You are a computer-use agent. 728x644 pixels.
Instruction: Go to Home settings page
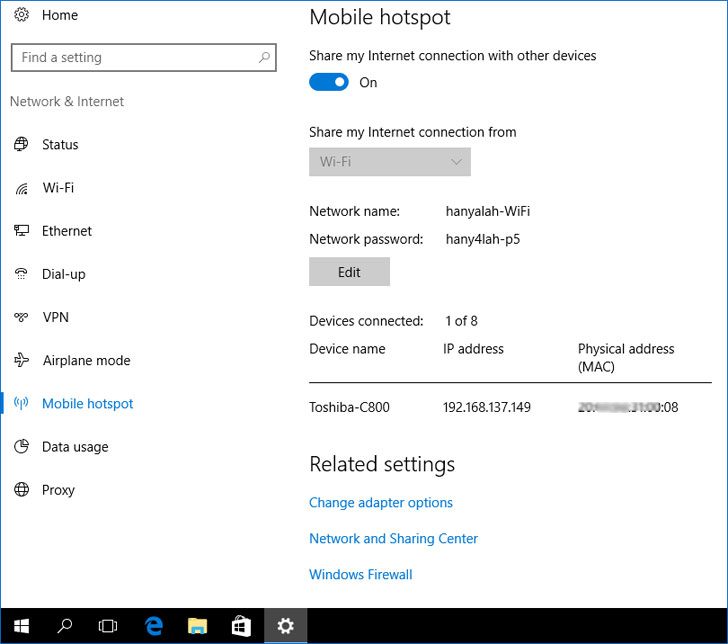(59, 15)
